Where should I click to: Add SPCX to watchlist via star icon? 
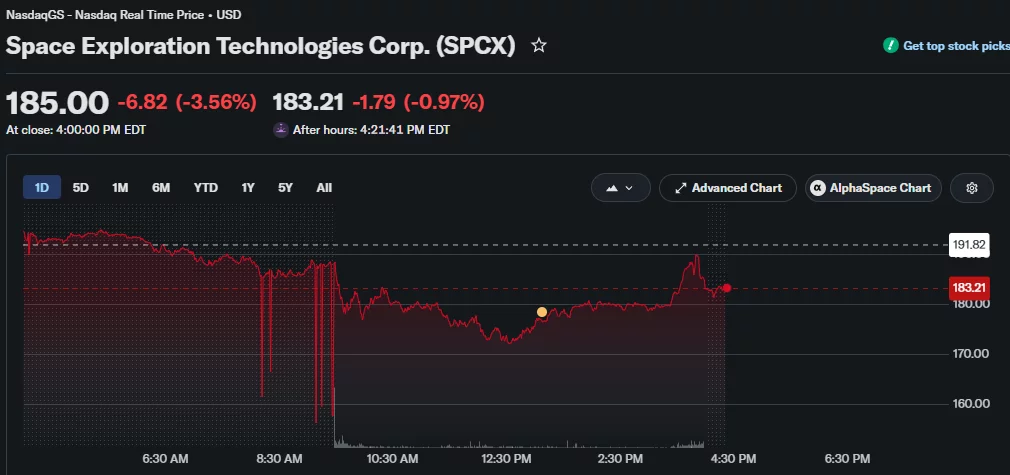[x=538, y=45]
